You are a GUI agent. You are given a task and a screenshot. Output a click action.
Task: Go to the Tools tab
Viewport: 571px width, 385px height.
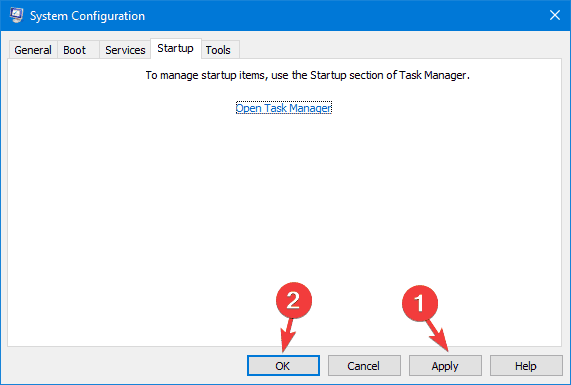[x=220, y=50]
